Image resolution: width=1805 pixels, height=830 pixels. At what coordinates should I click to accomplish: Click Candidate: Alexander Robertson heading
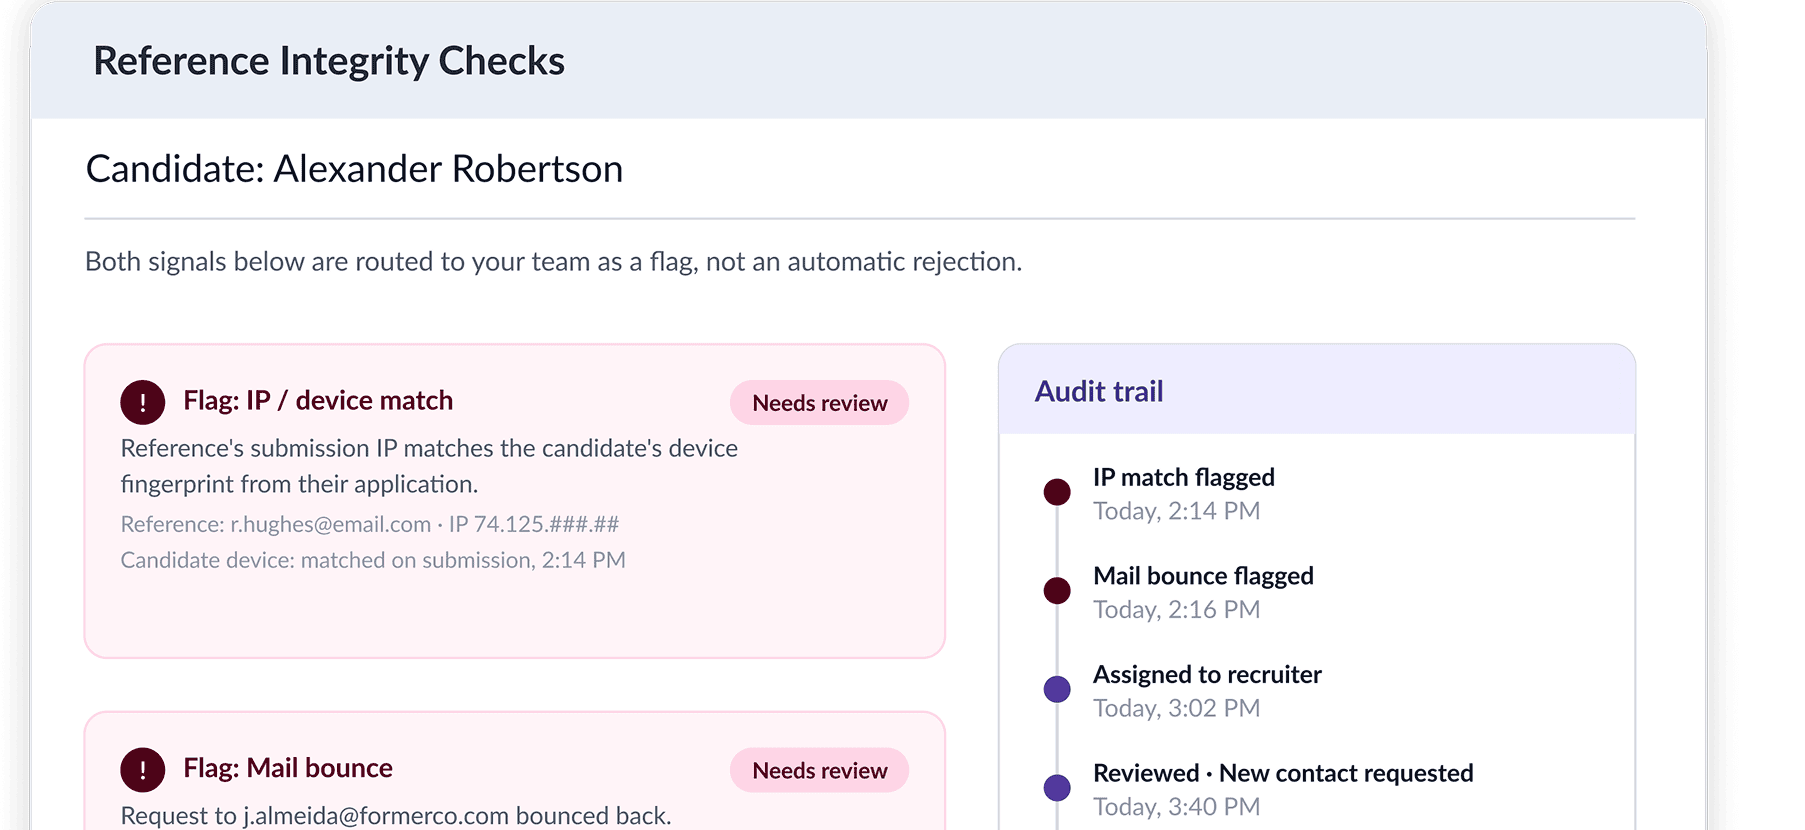tap(354, 169)
